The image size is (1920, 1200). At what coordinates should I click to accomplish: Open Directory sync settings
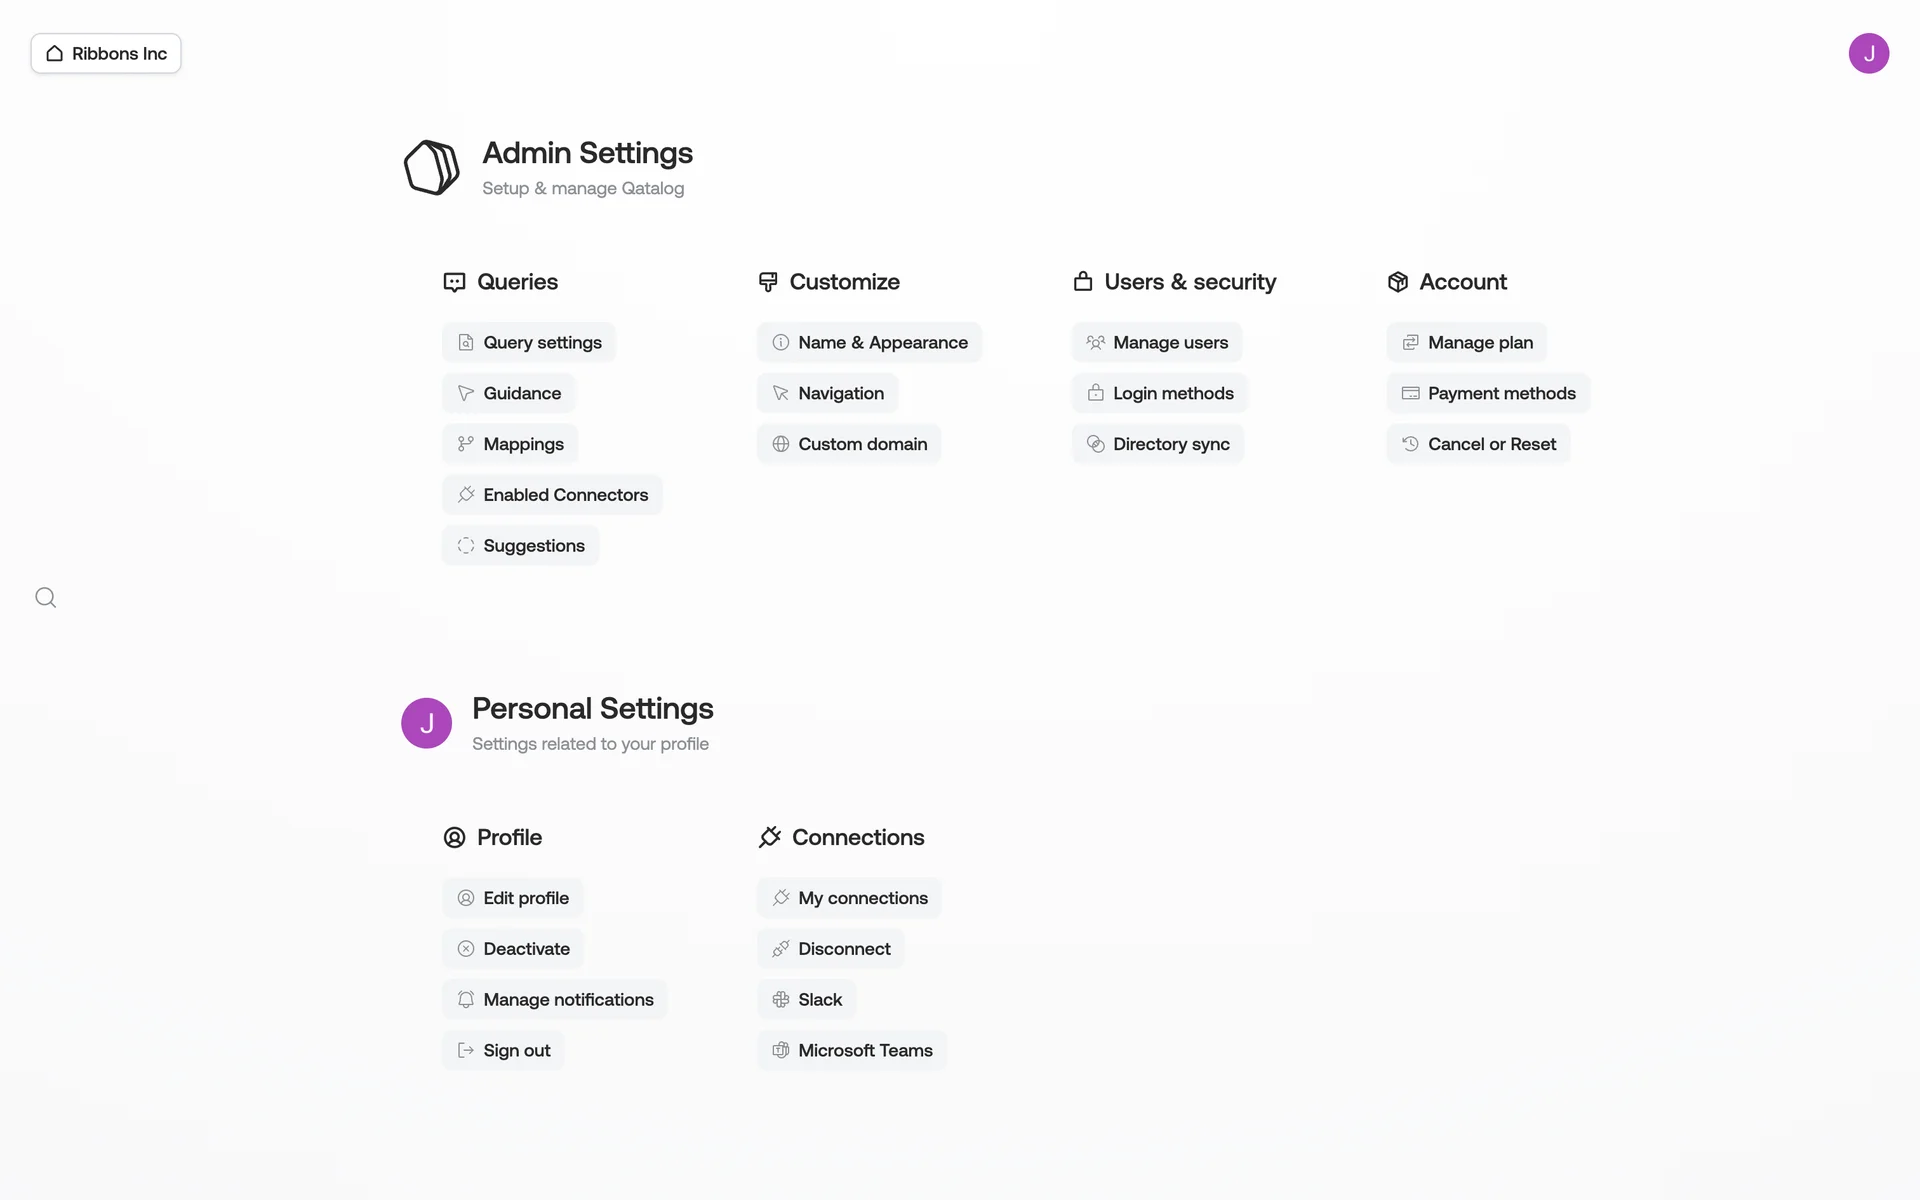[x=1158, y=444]
